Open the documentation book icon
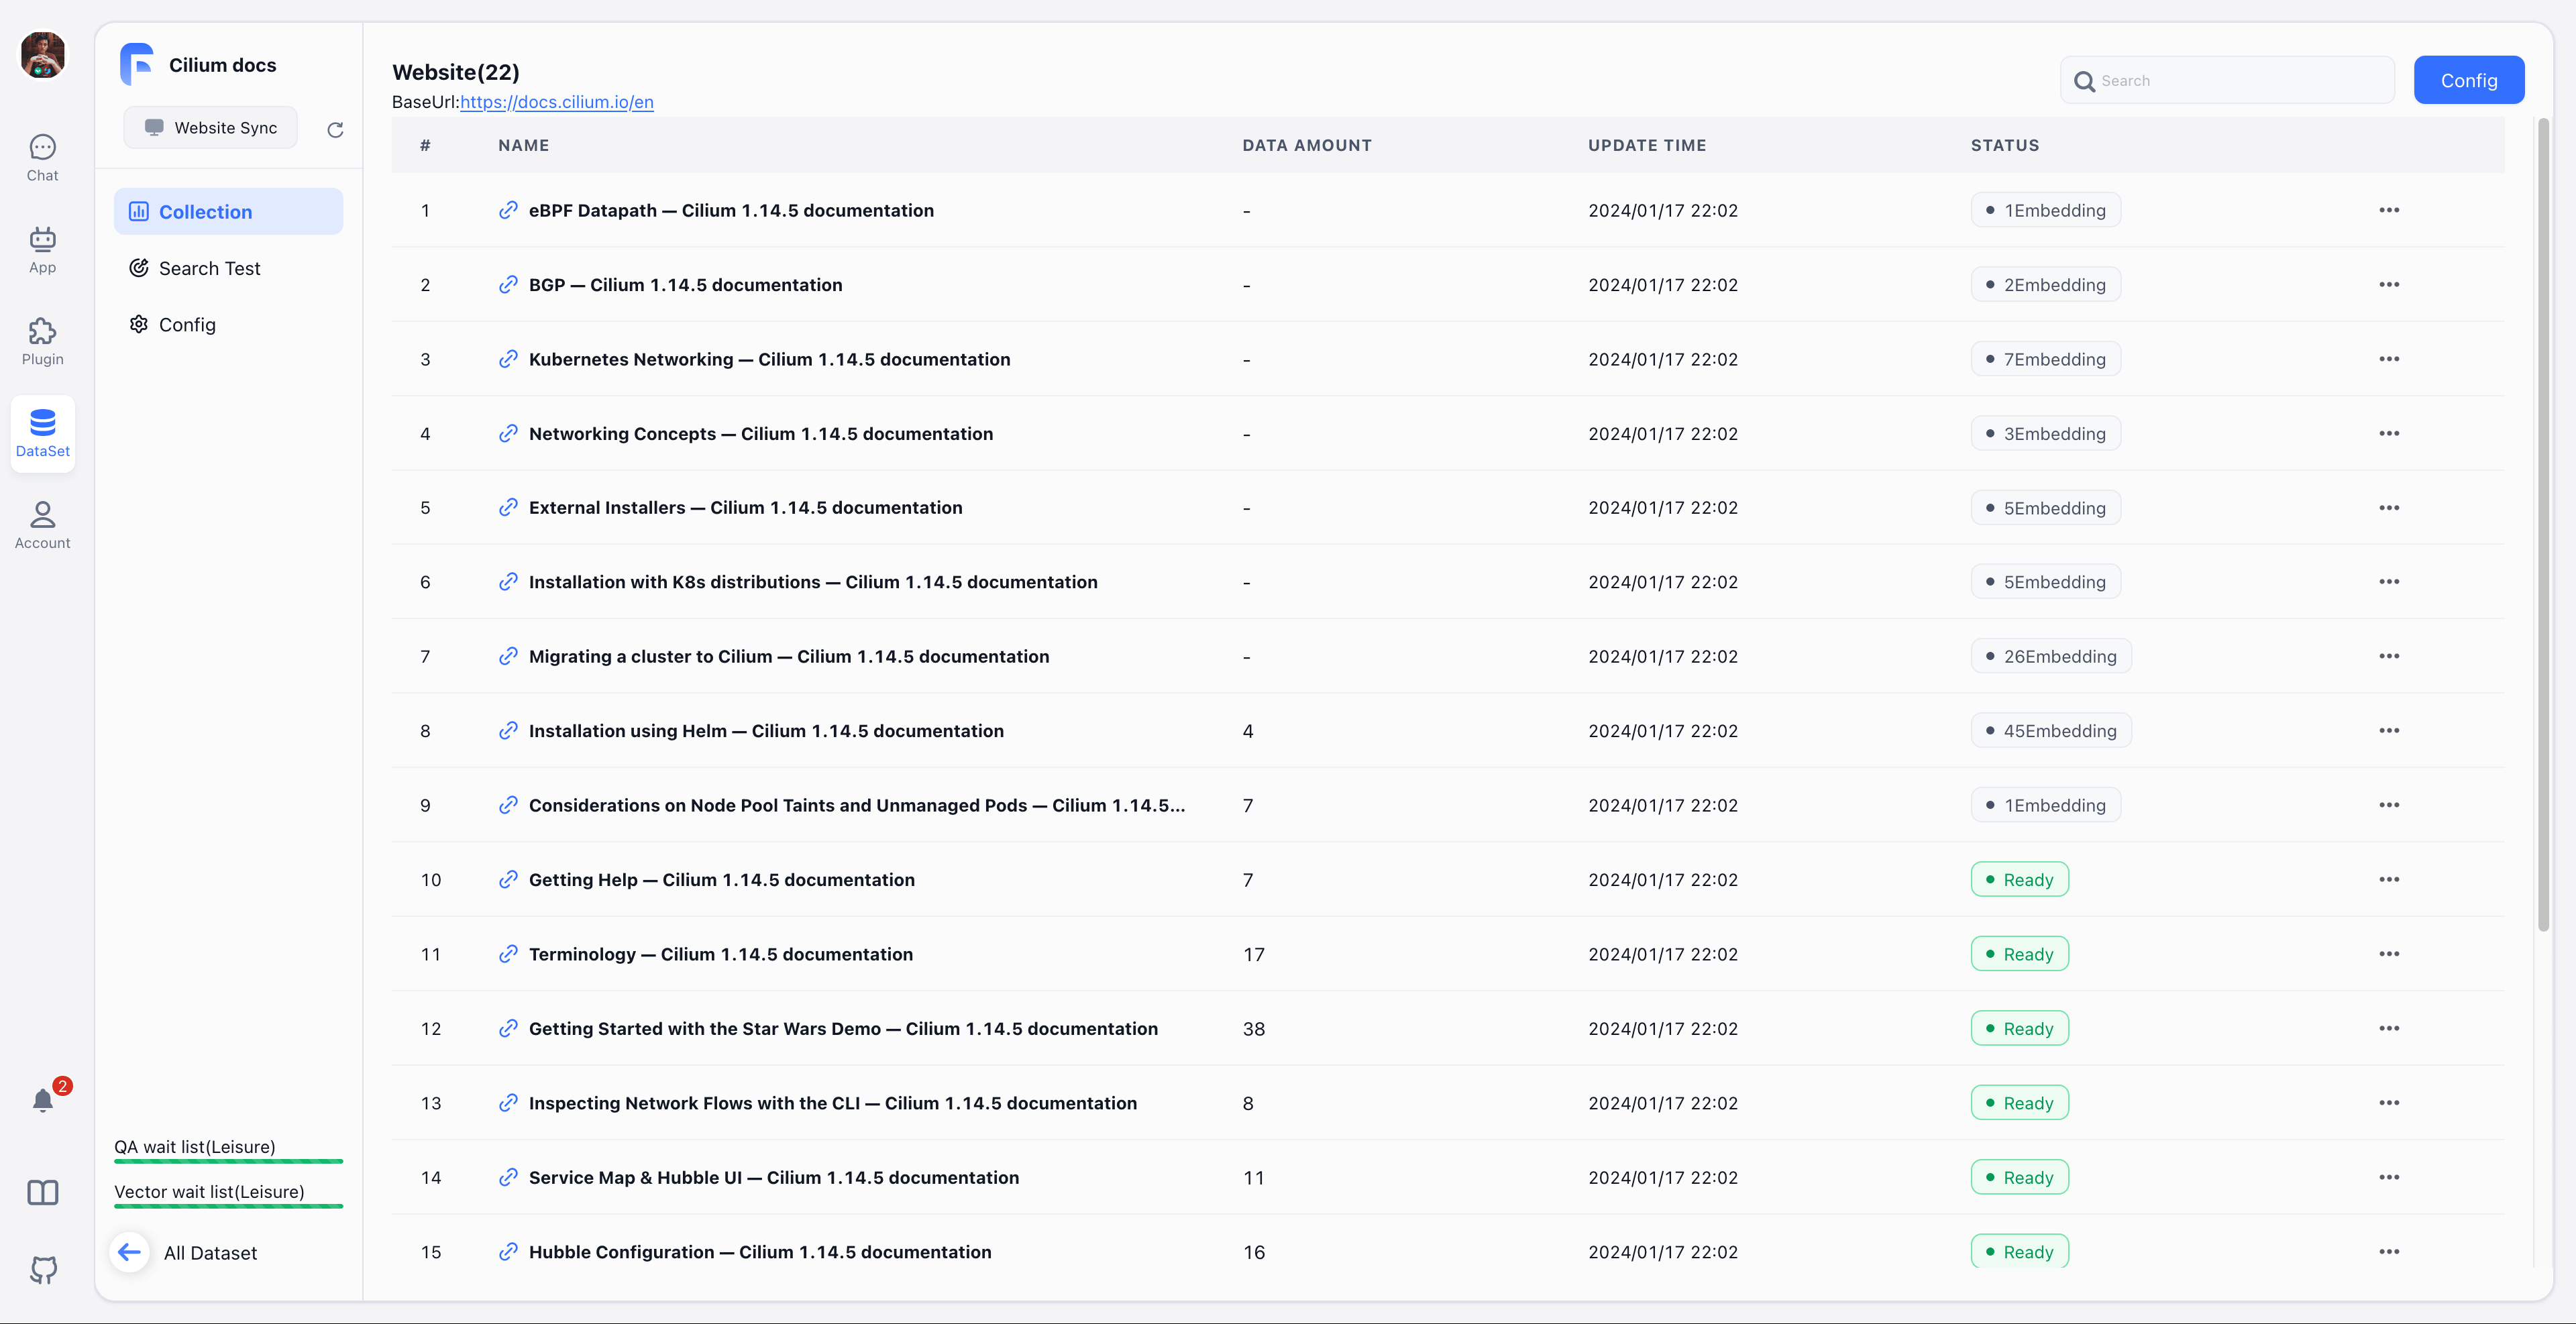Viewport: 2576px width, 1324px height. click(42, 1192)
